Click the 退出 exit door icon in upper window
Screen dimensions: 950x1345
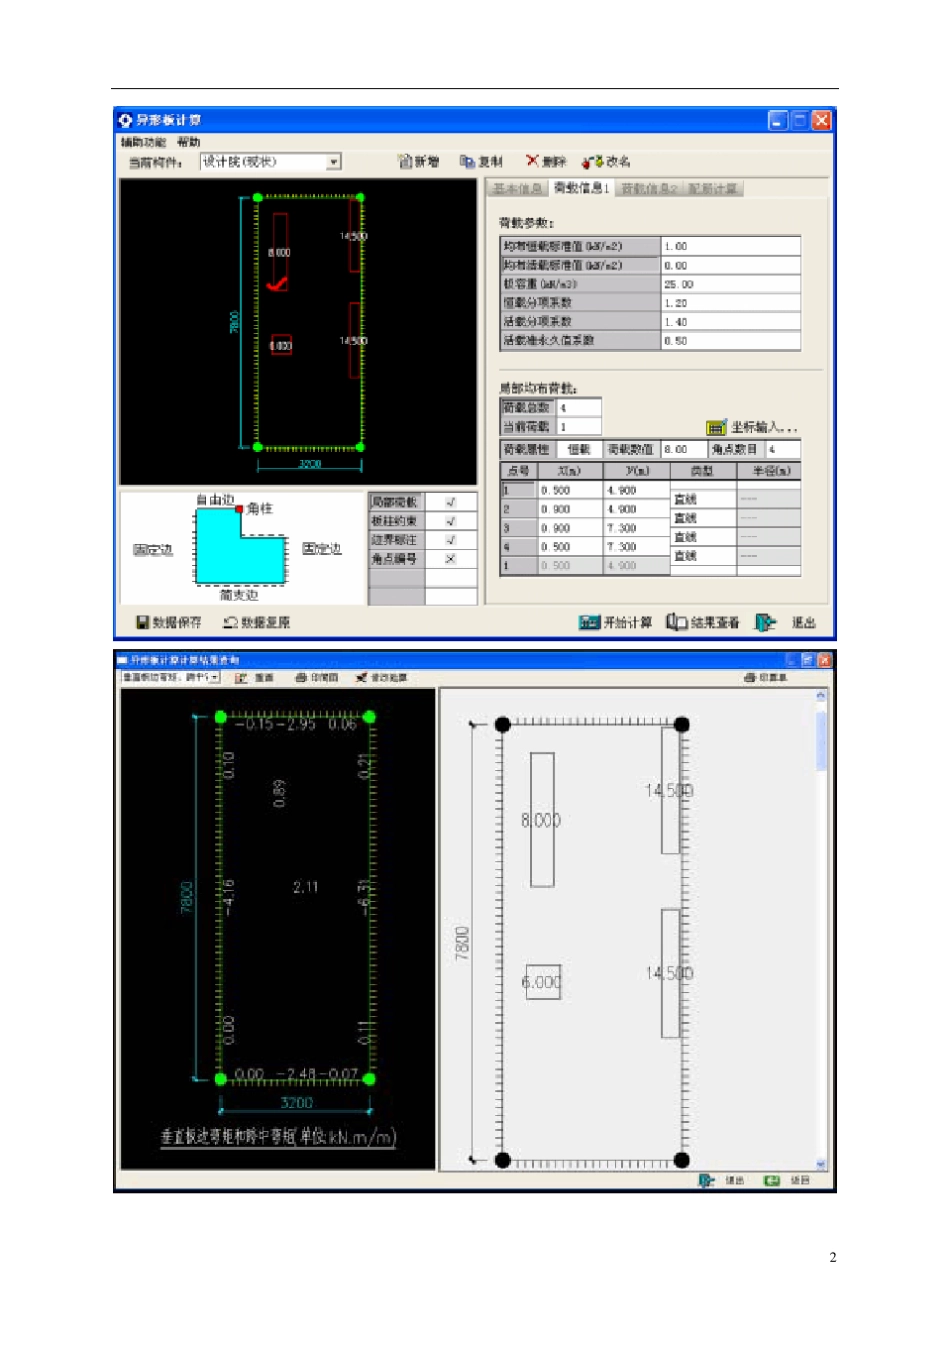coord(765,622)
